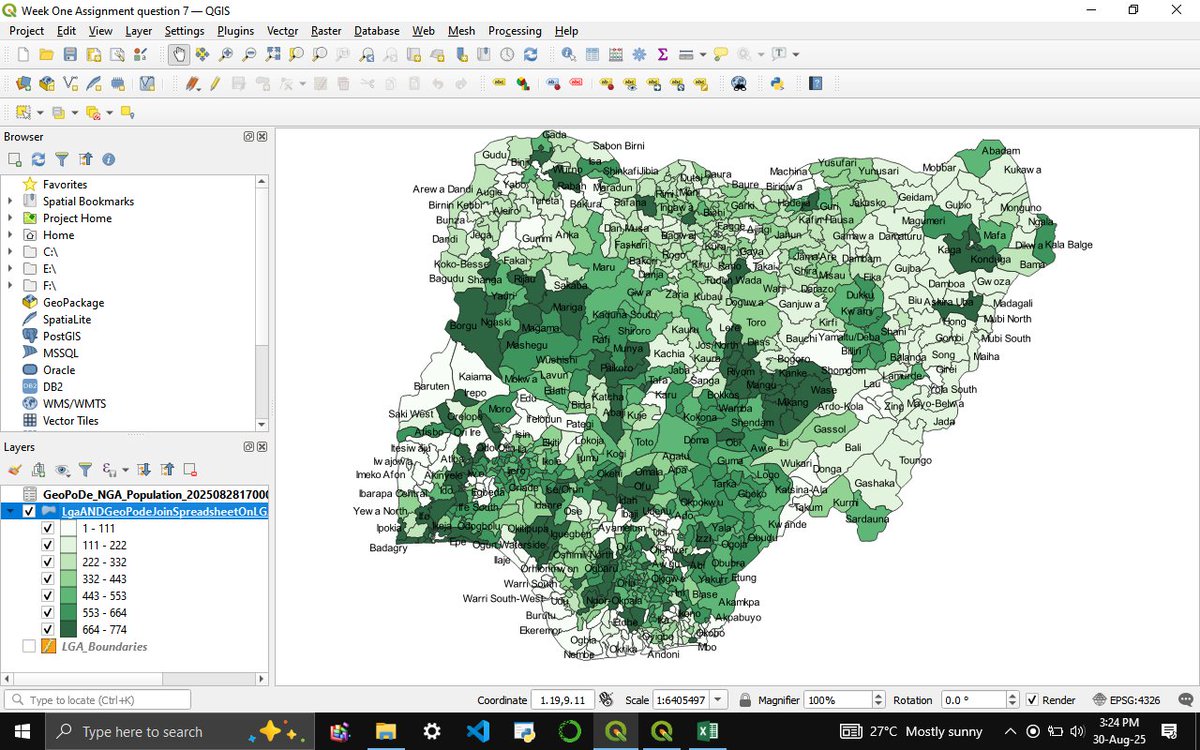
Task: Open the Processing menu
Action: click(514, 31)
